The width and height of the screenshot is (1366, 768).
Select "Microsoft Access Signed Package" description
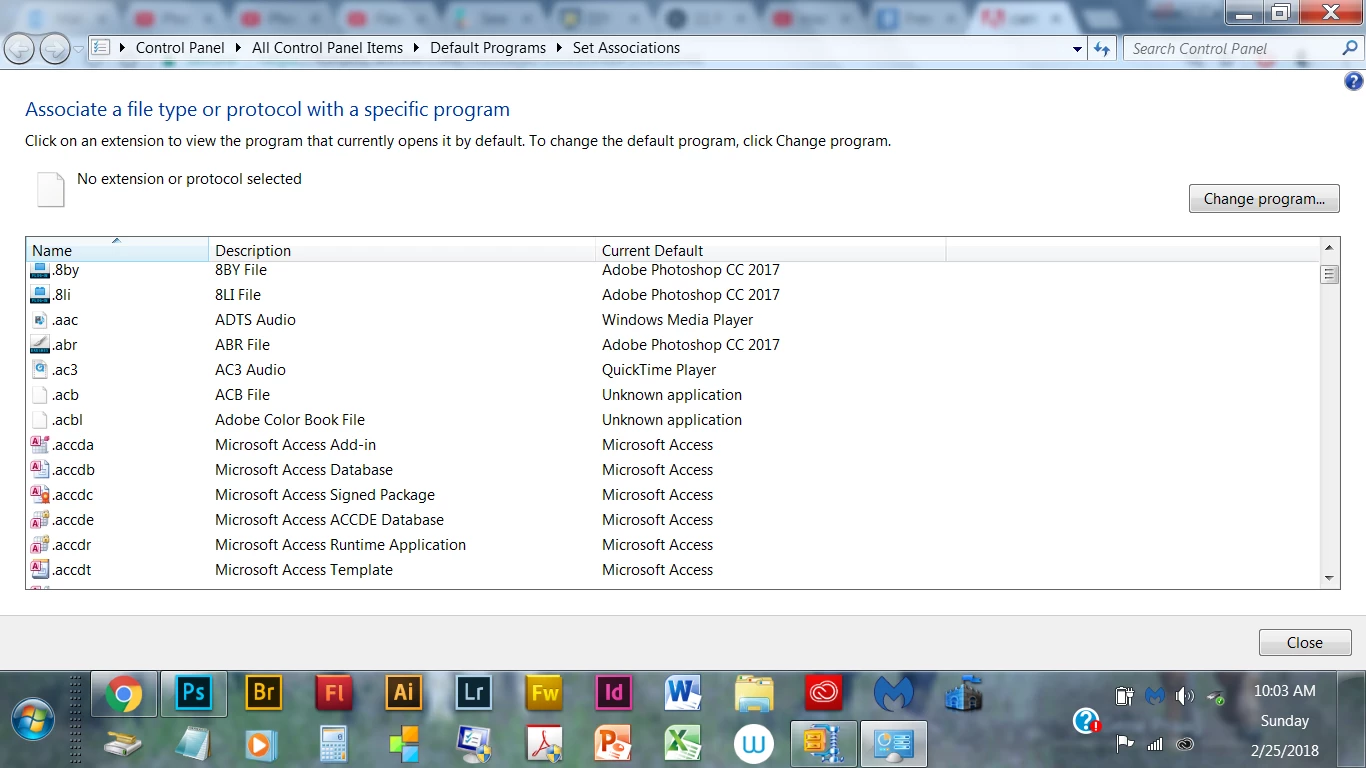click(x=325, y=495)
